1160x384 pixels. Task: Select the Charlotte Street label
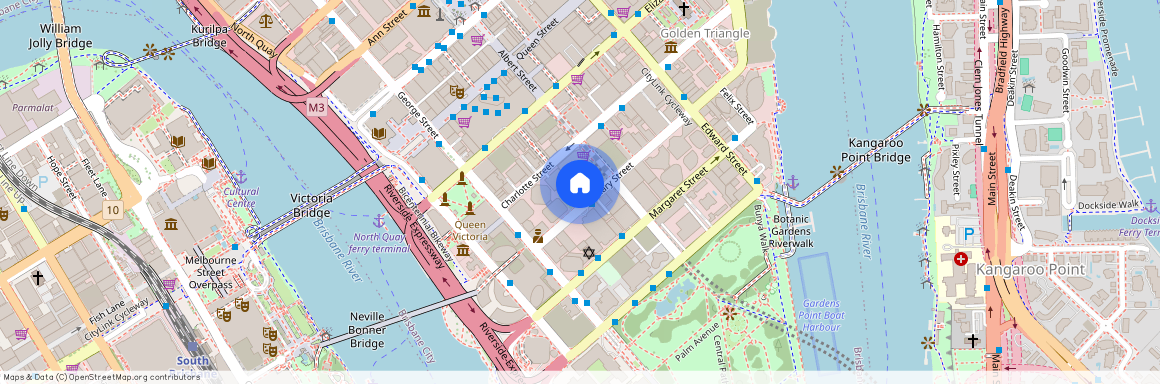[527, 185]
